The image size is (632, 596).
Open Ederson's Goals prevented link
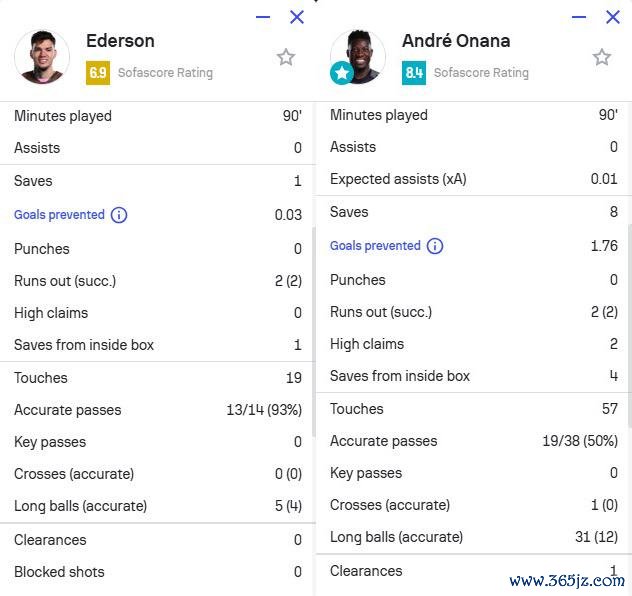click(59, 215)
